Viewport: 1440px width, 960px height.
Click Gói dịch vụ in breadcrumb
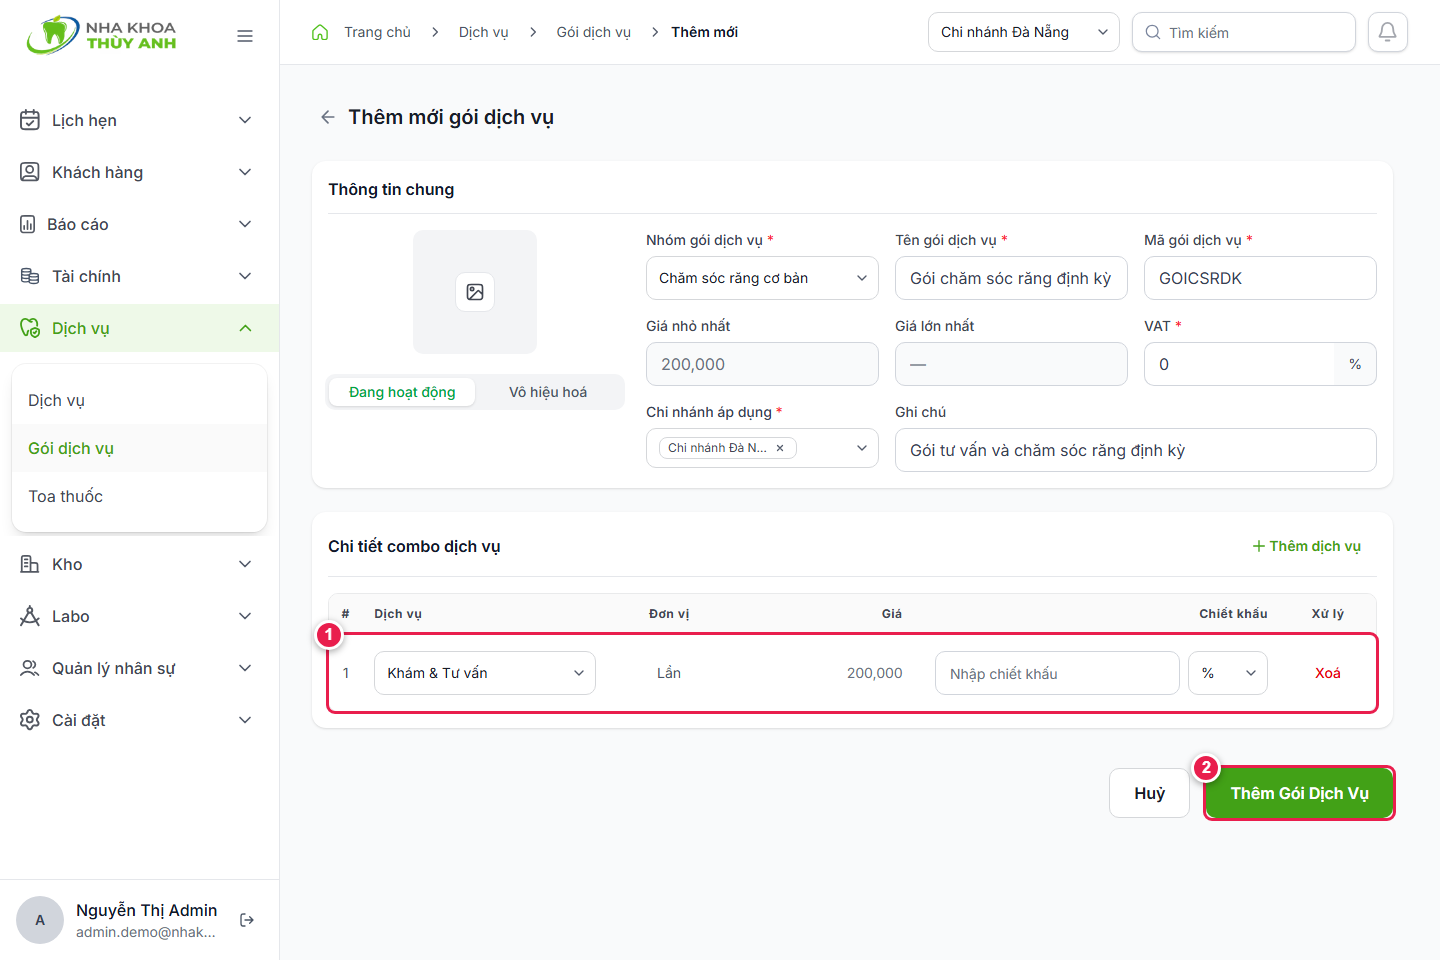594,32
